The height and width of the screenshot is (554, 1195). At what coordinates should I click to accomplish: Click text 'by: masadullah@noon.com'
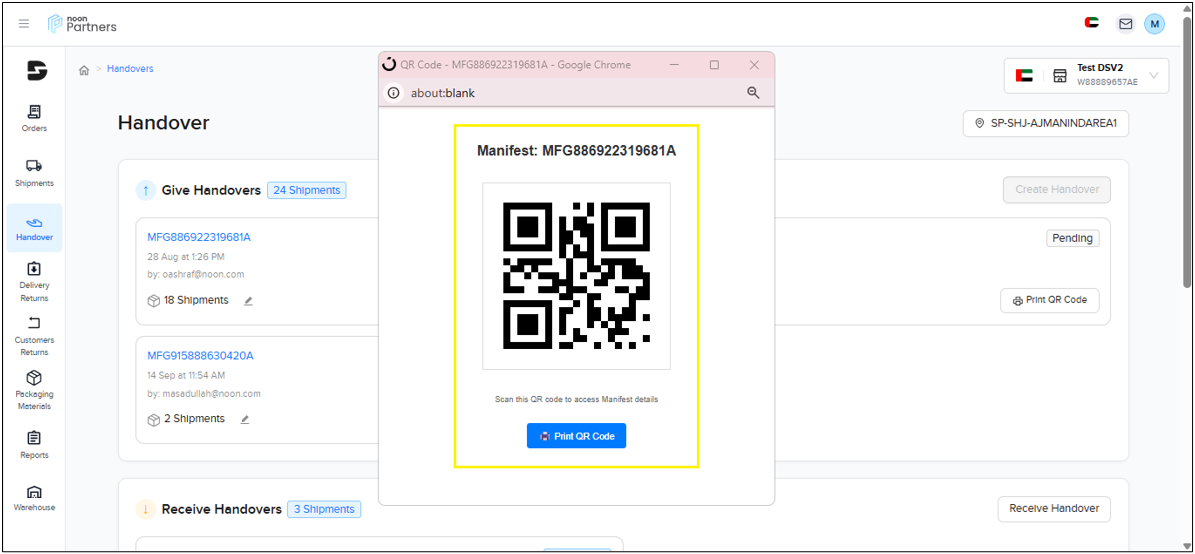coord(204,394)
